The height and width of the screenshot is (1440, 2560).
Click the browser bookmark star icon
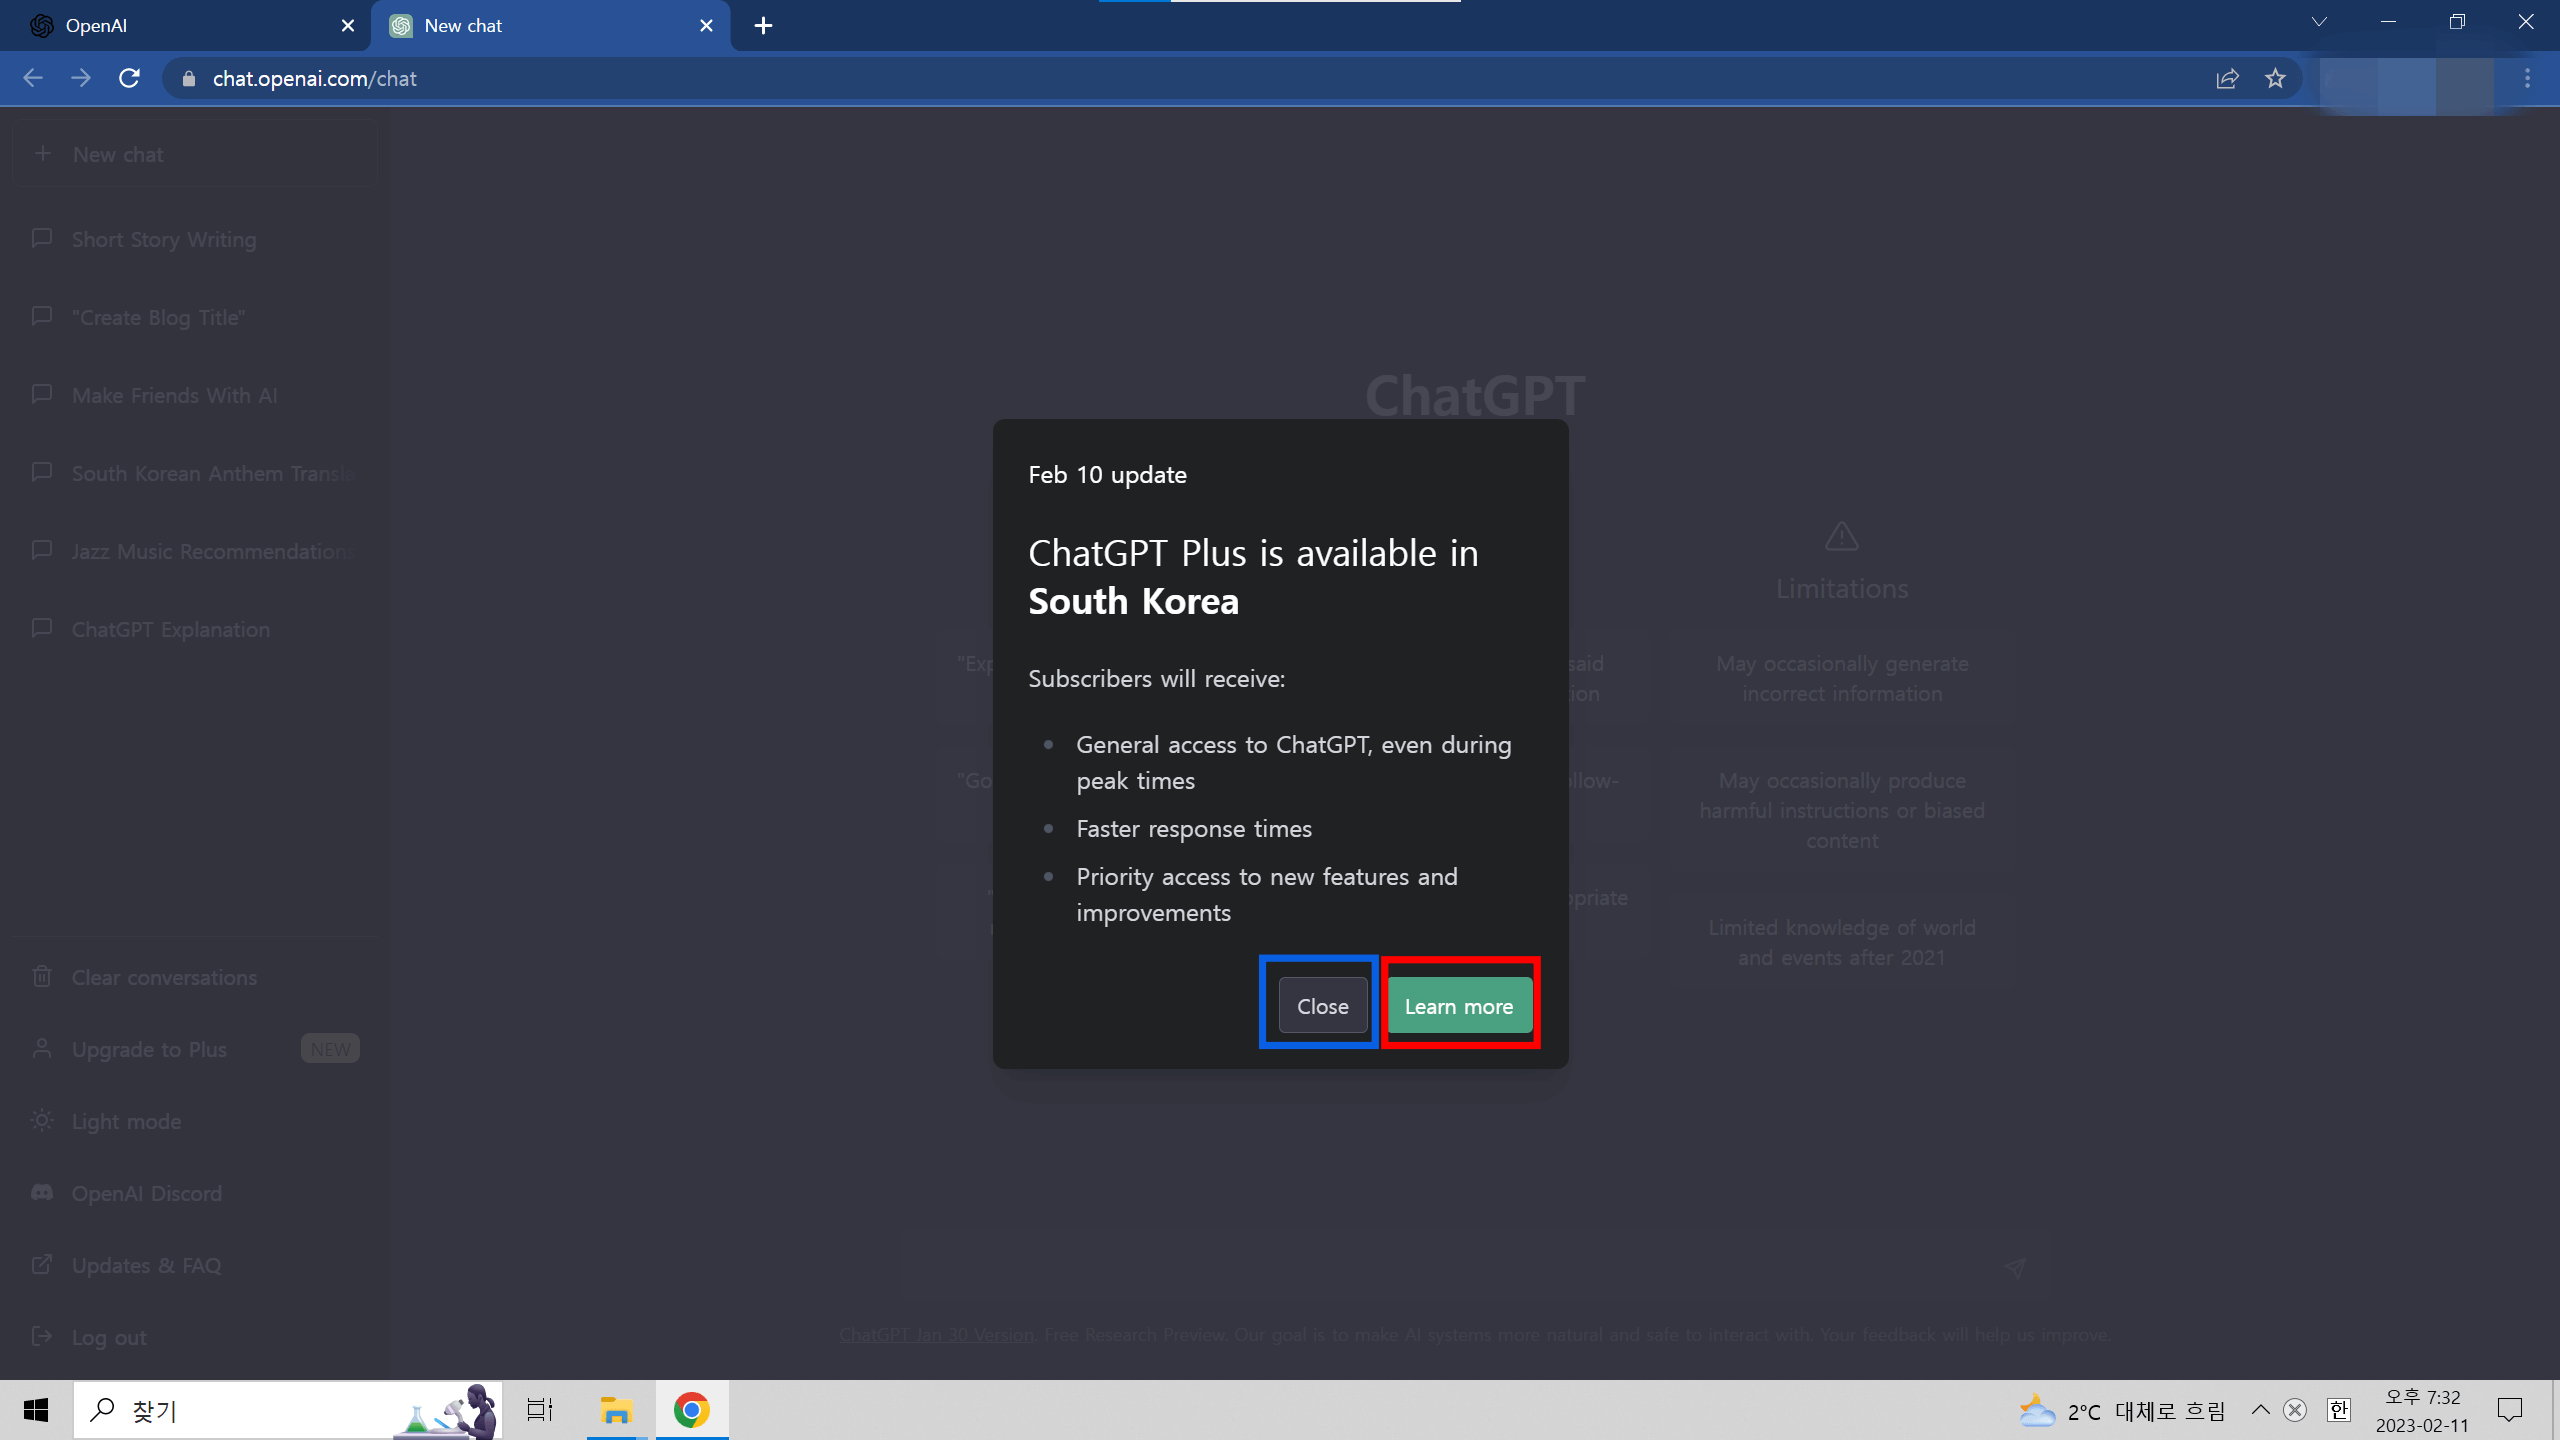click(x=2277, y=77)
